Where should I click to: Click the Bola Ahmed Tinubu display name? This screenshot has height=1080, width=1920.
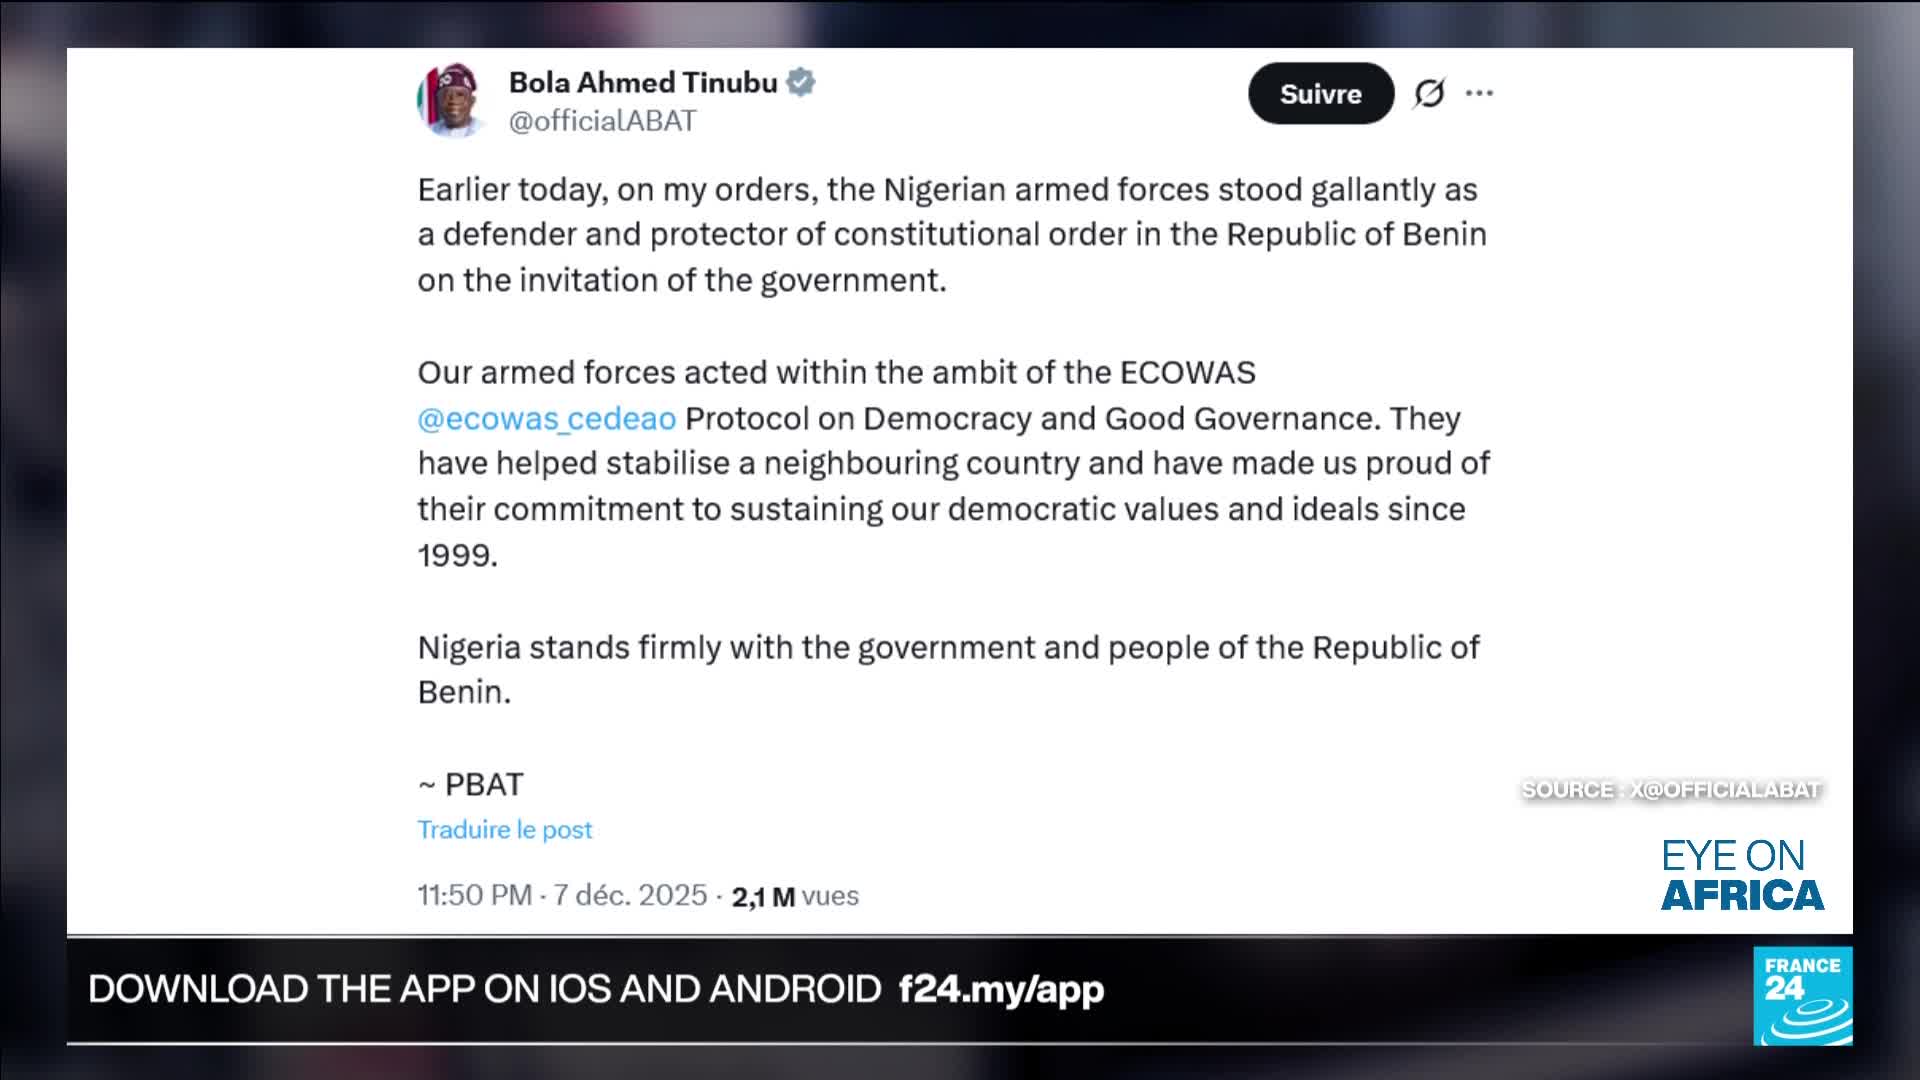[x=643, y=82]
